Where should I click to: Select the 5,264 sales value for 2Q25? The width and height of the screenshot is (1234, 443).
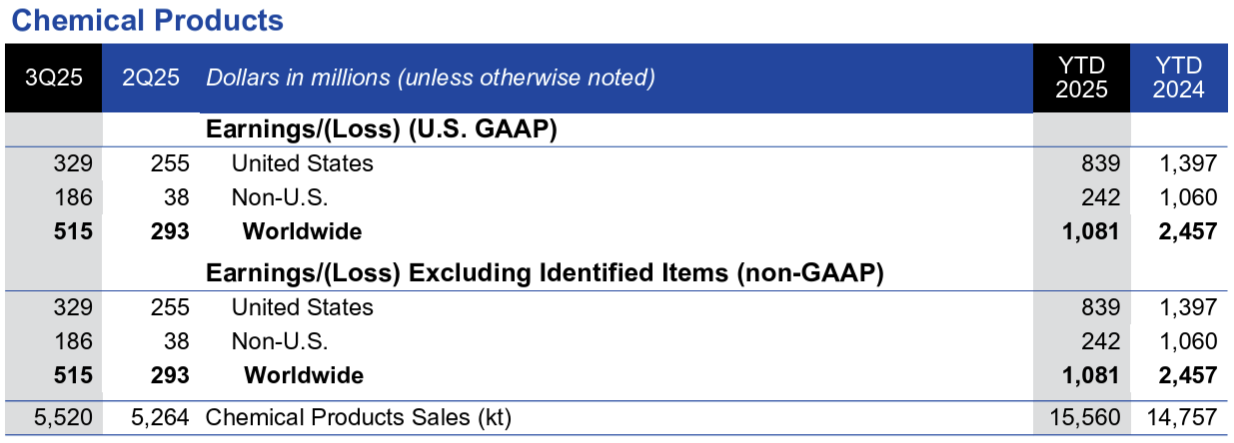[x=157, y=418]
